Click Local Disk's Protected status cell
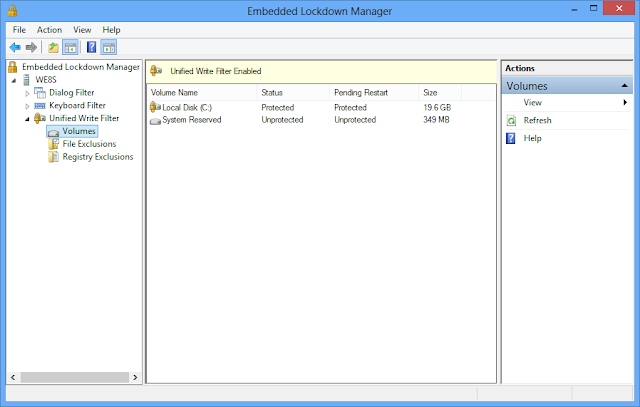Screen dimensions: 640x407 pyautogui.click(x=278, y=107)
